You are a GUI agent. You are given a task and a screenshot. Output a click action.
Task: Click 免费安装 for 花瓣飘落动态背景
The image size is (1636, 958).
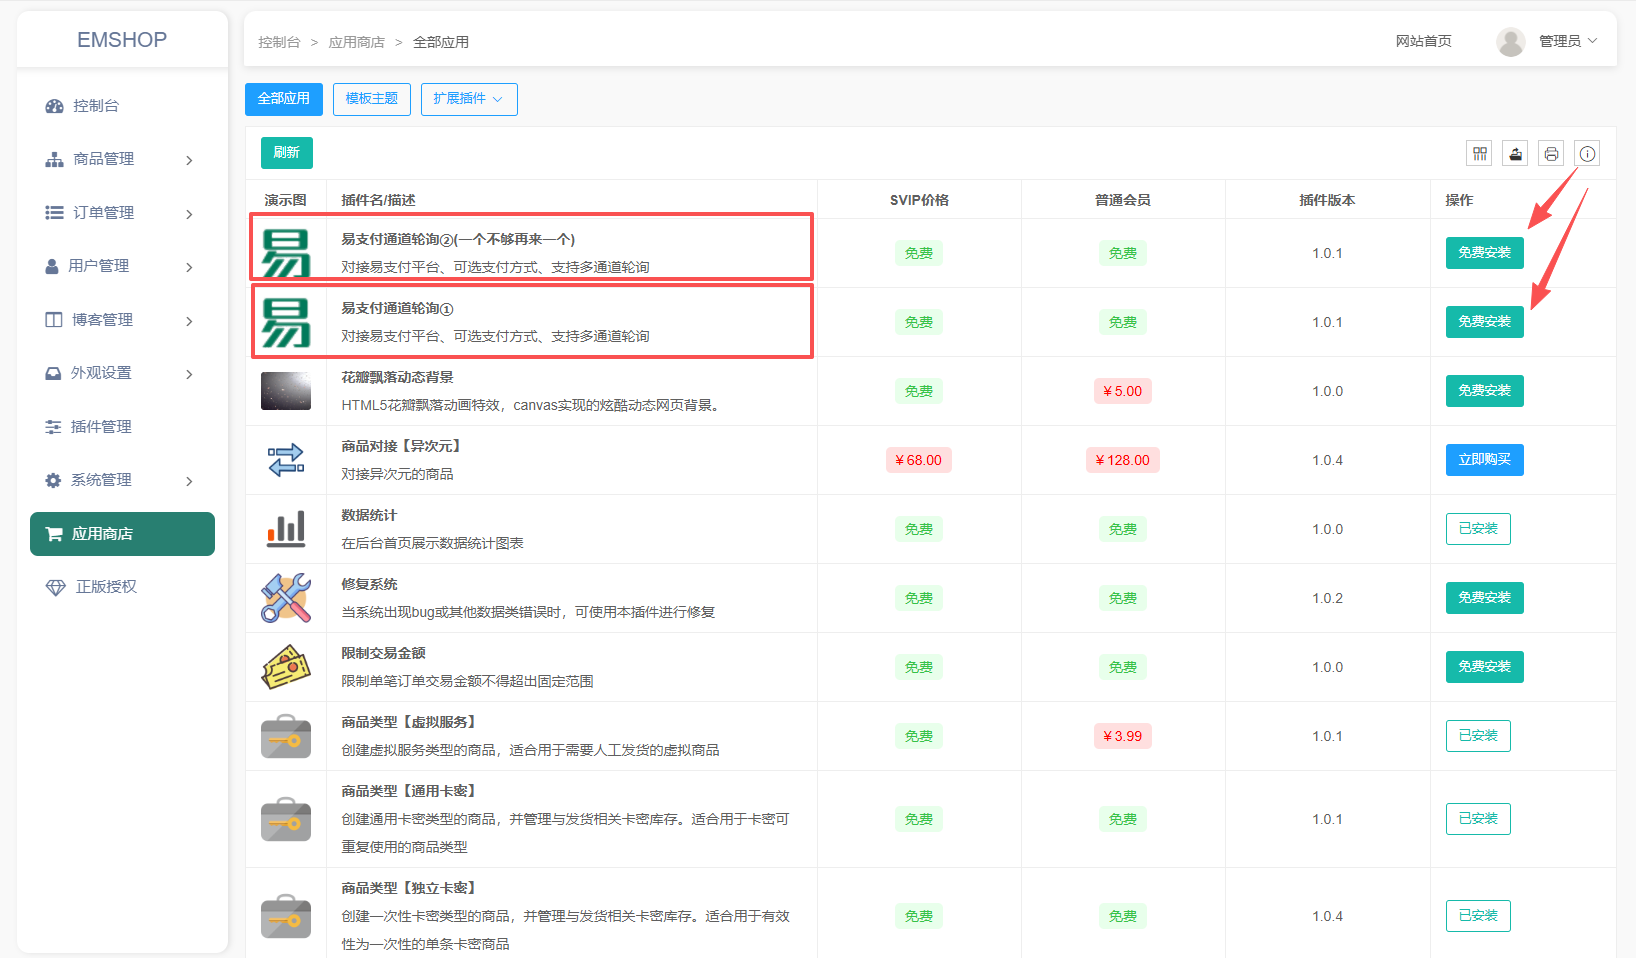click(1484, 391)
